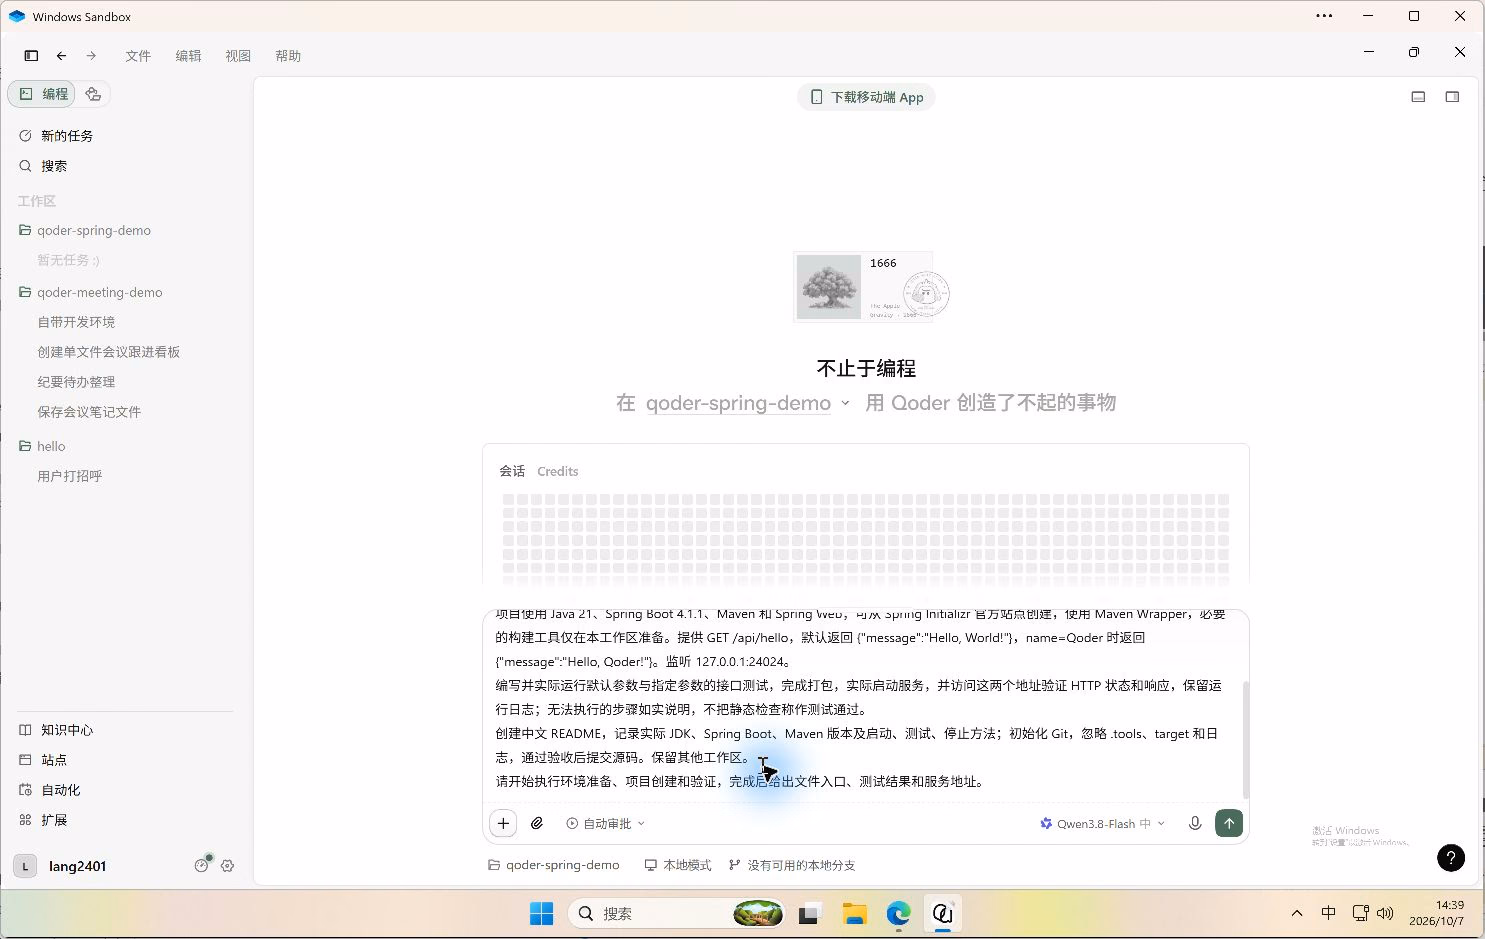Open the 自动审批 dropdown
This screenshot has height=939, width=1485.
pos(605,824)
